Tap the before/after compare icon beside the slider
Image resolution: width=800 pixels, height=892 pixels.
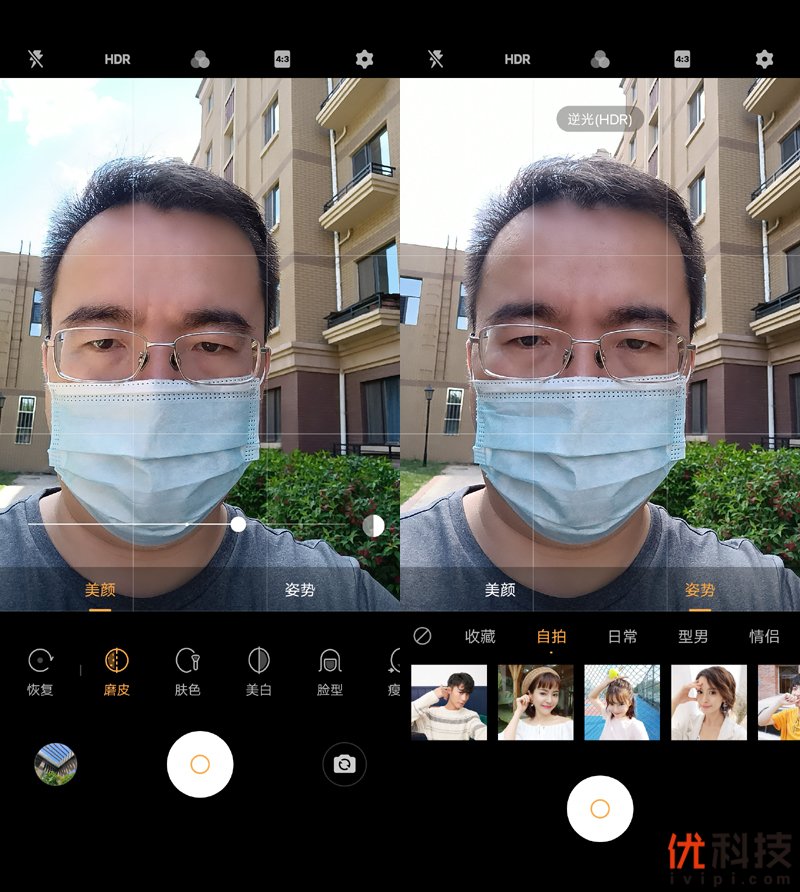tap(373, 526)
